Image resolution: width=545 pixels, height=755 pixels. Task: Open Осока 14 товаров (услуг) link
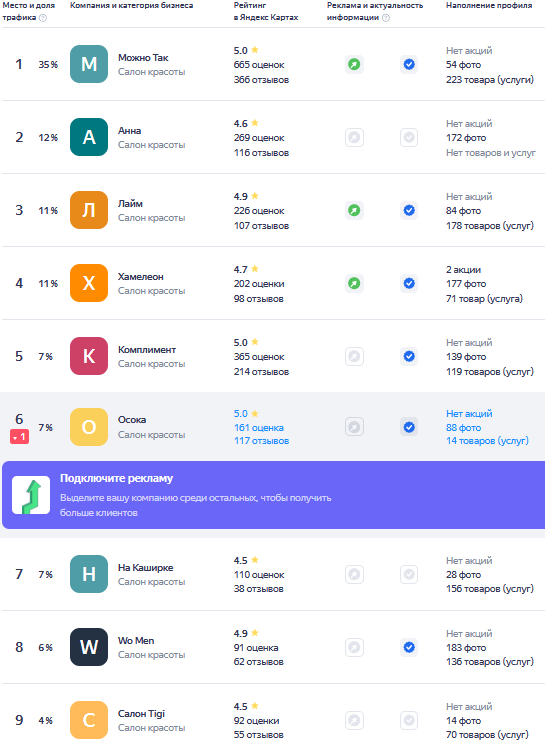[x=487, y=441]
